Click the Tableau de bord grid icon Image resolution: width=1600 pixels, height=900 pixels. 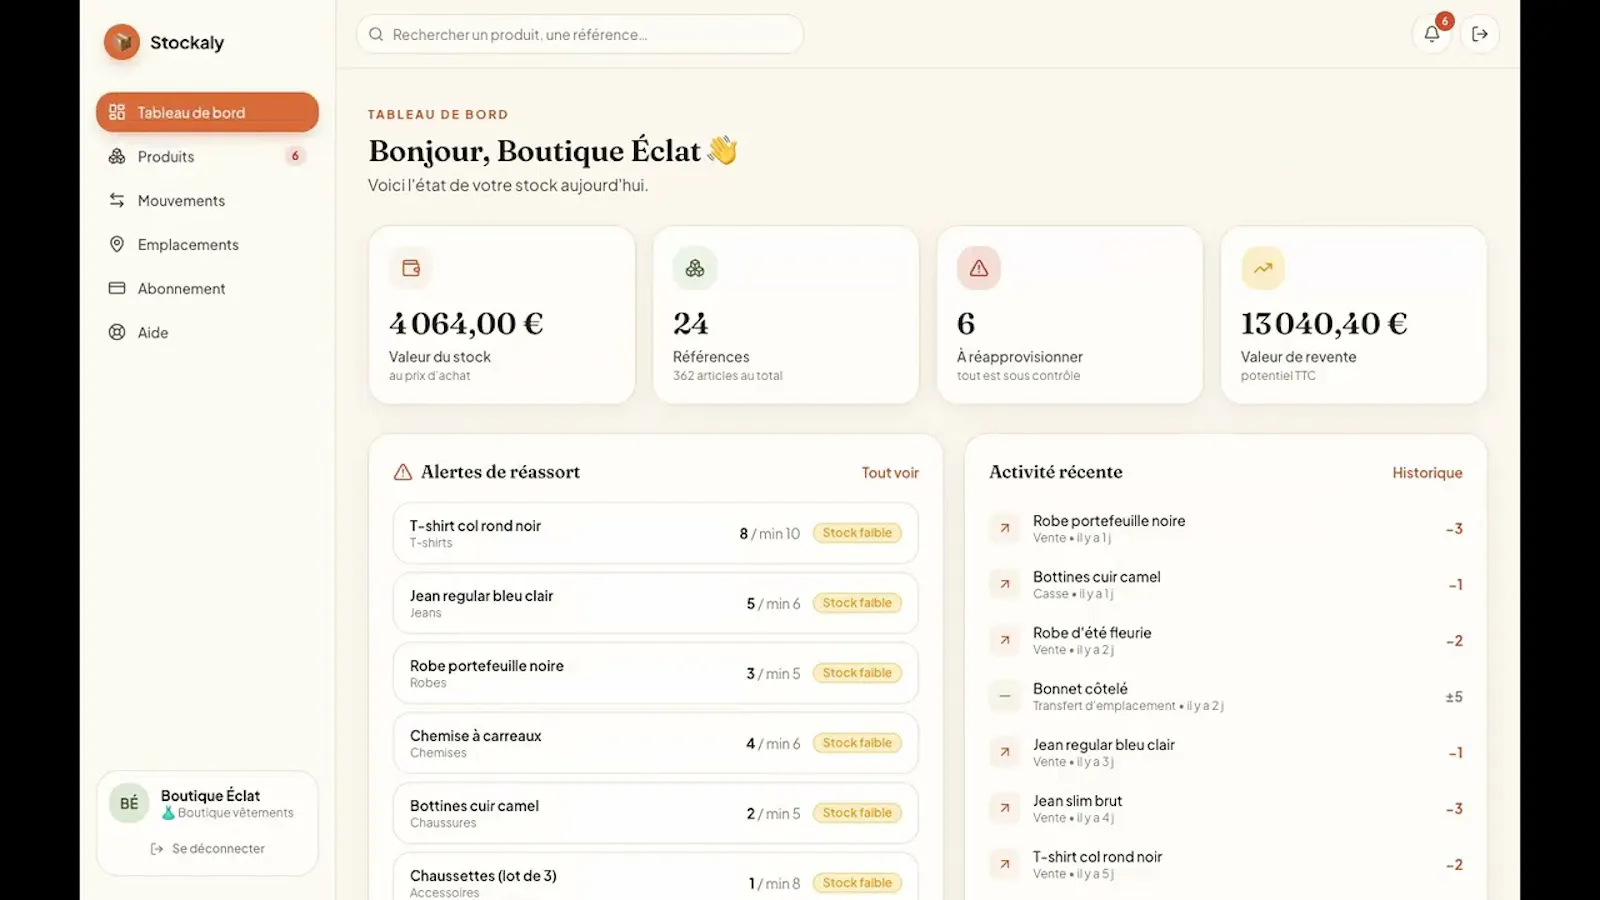[x=117, y=112]
